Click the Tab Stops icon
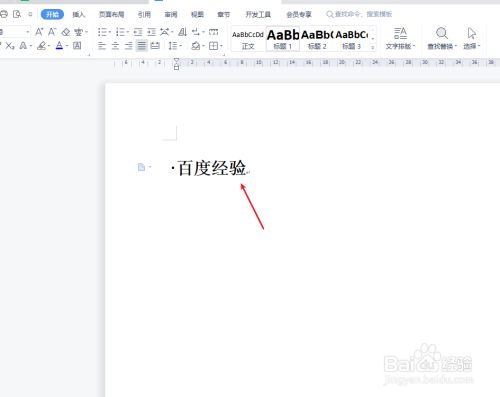The width and height of the screenshot is (500, 397). 213,32
